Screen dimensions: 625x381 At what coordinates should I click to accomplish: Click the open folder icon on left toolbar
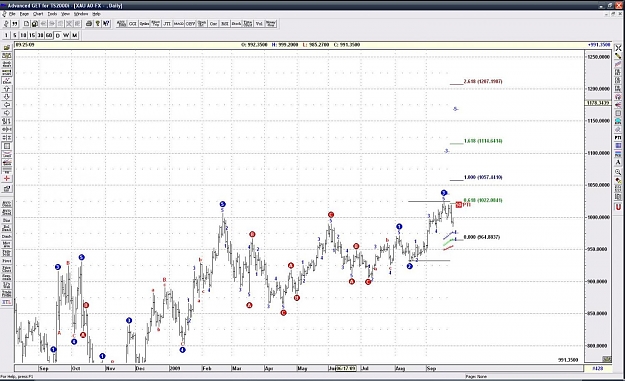tap(6, 48)
